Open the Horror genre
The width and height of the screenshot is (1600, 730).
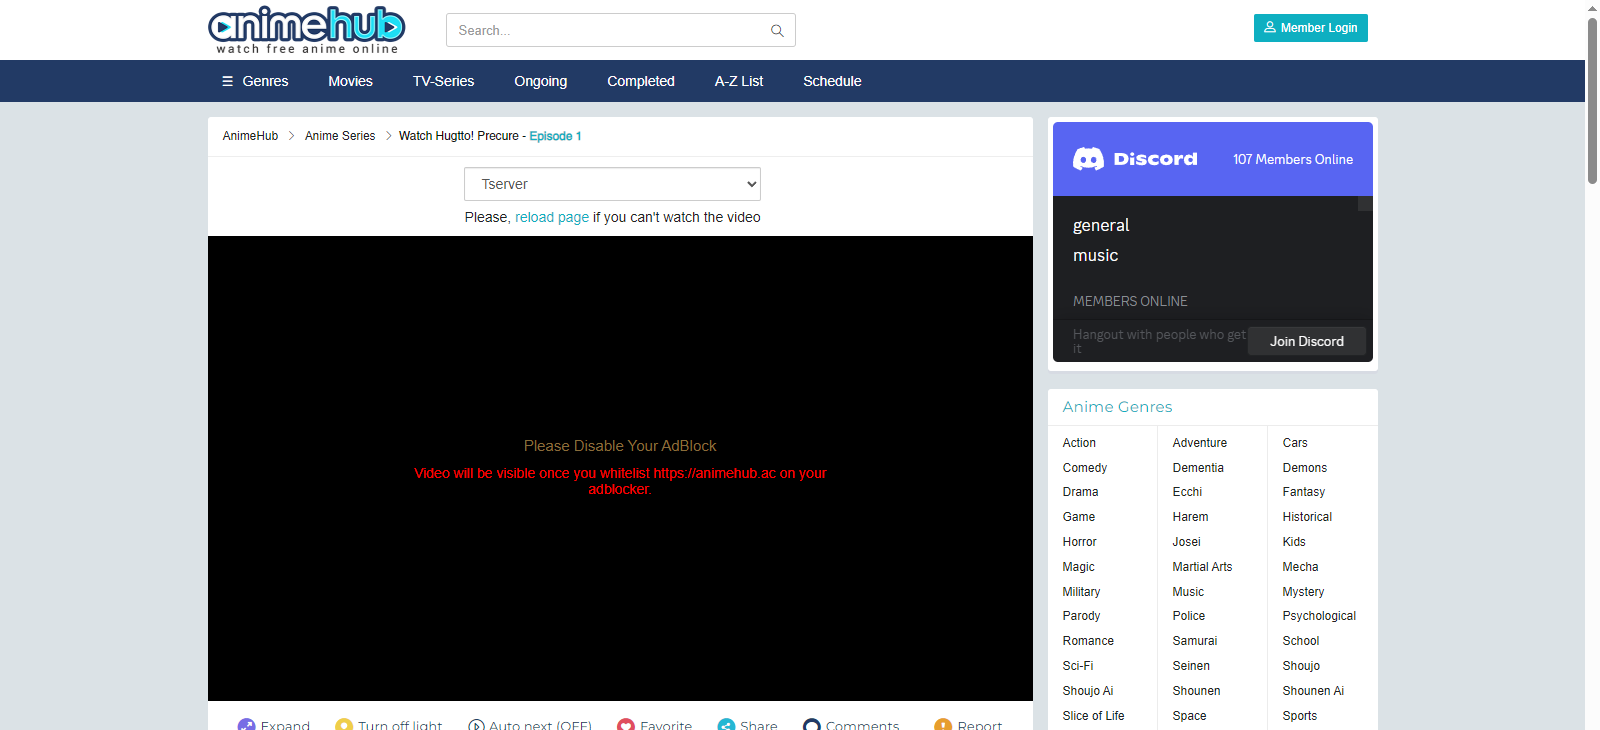(1079, 542)
